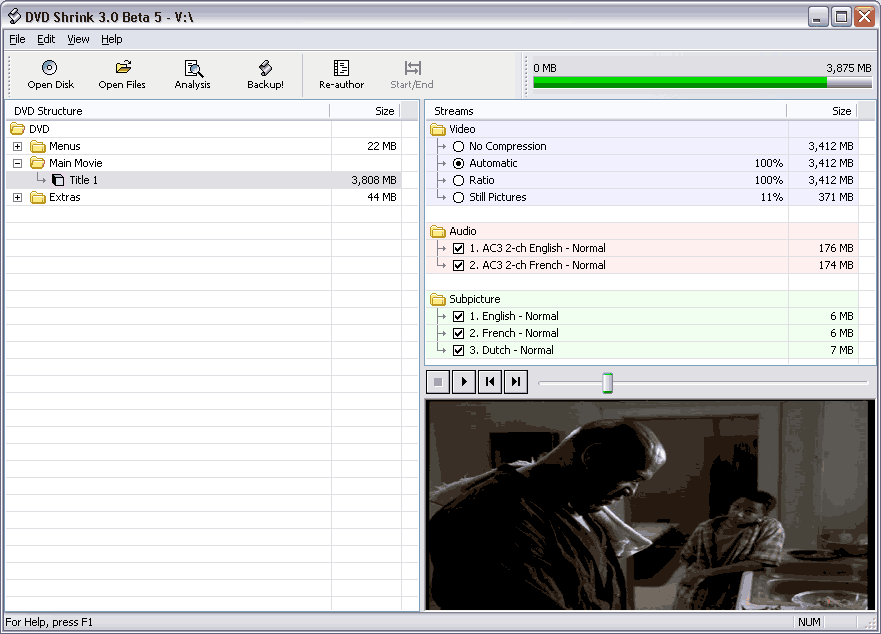Image resolution: width=881 pixels, height=634 pixels.
Task: Click the Main Movie folder icon
Action: tap(38, 164)
